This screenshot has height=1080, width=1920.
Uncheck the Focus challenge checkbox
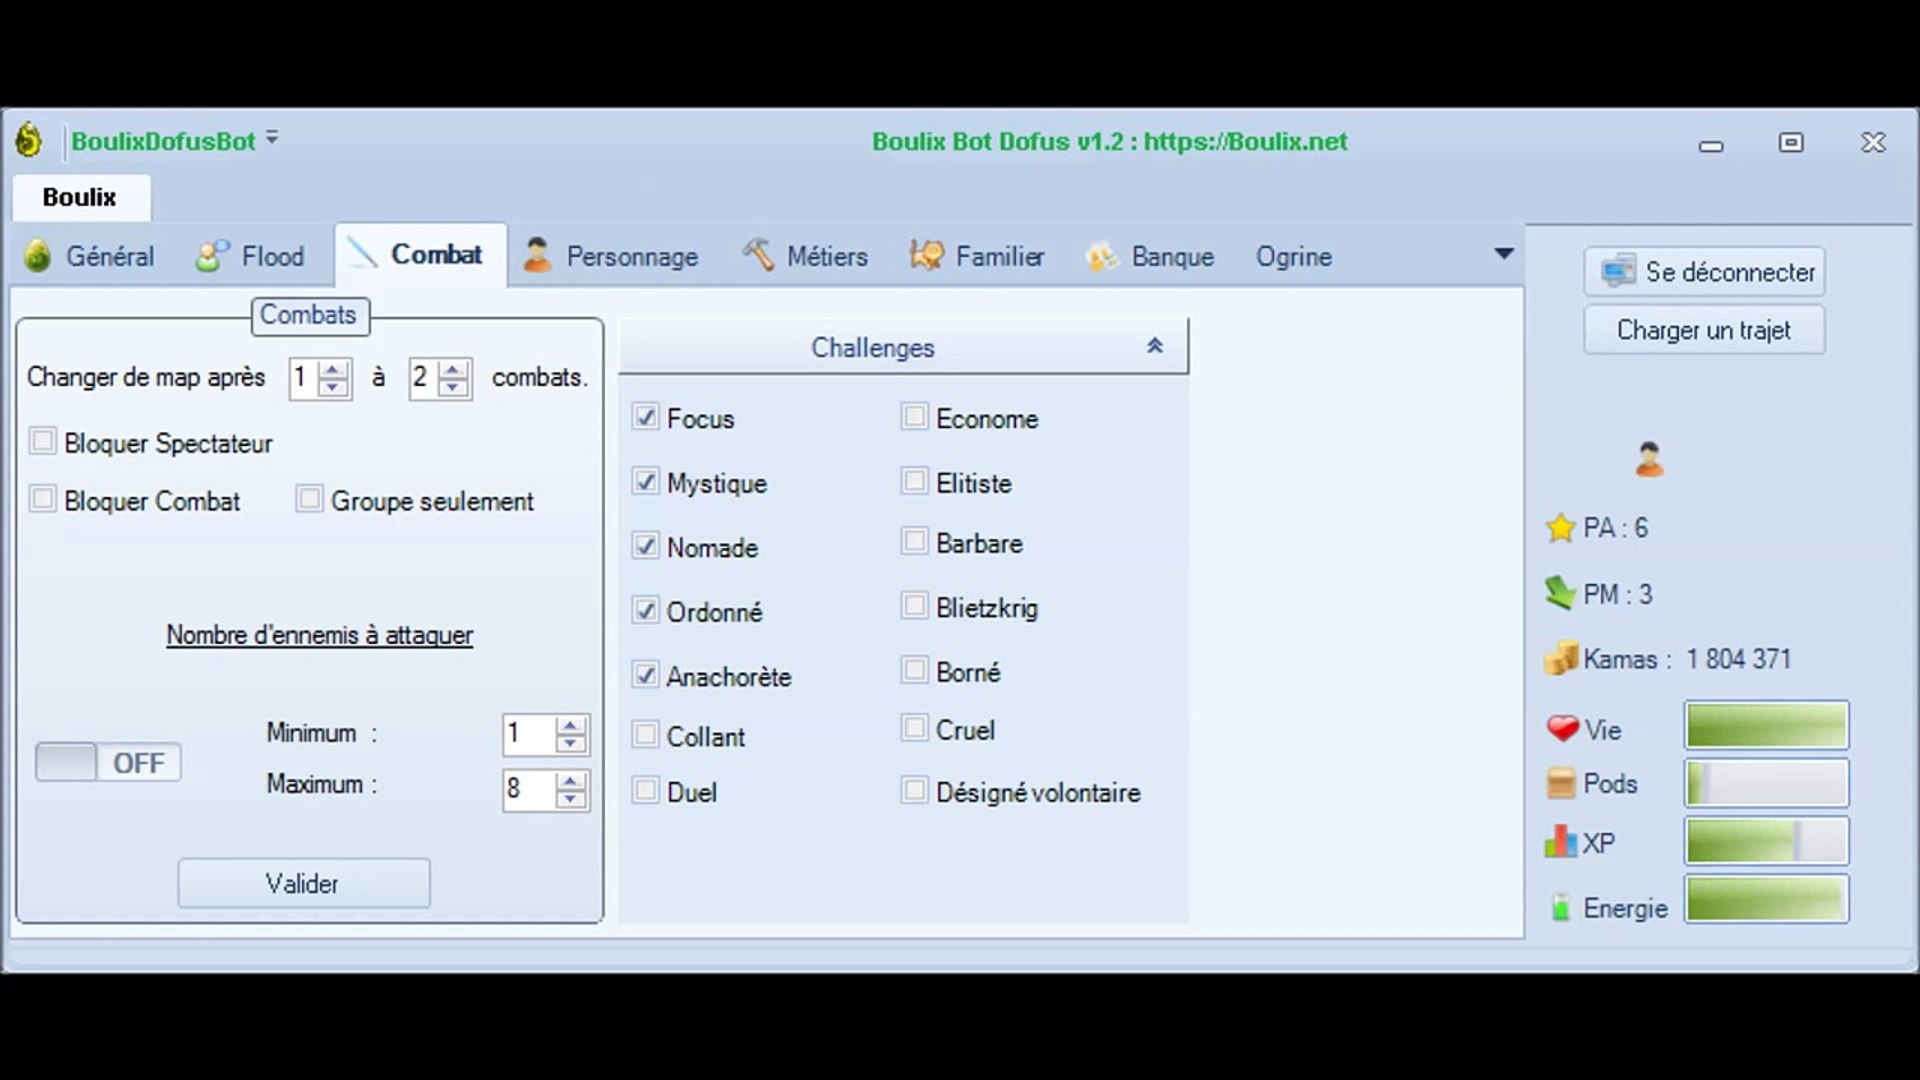(x=646, y=417)
